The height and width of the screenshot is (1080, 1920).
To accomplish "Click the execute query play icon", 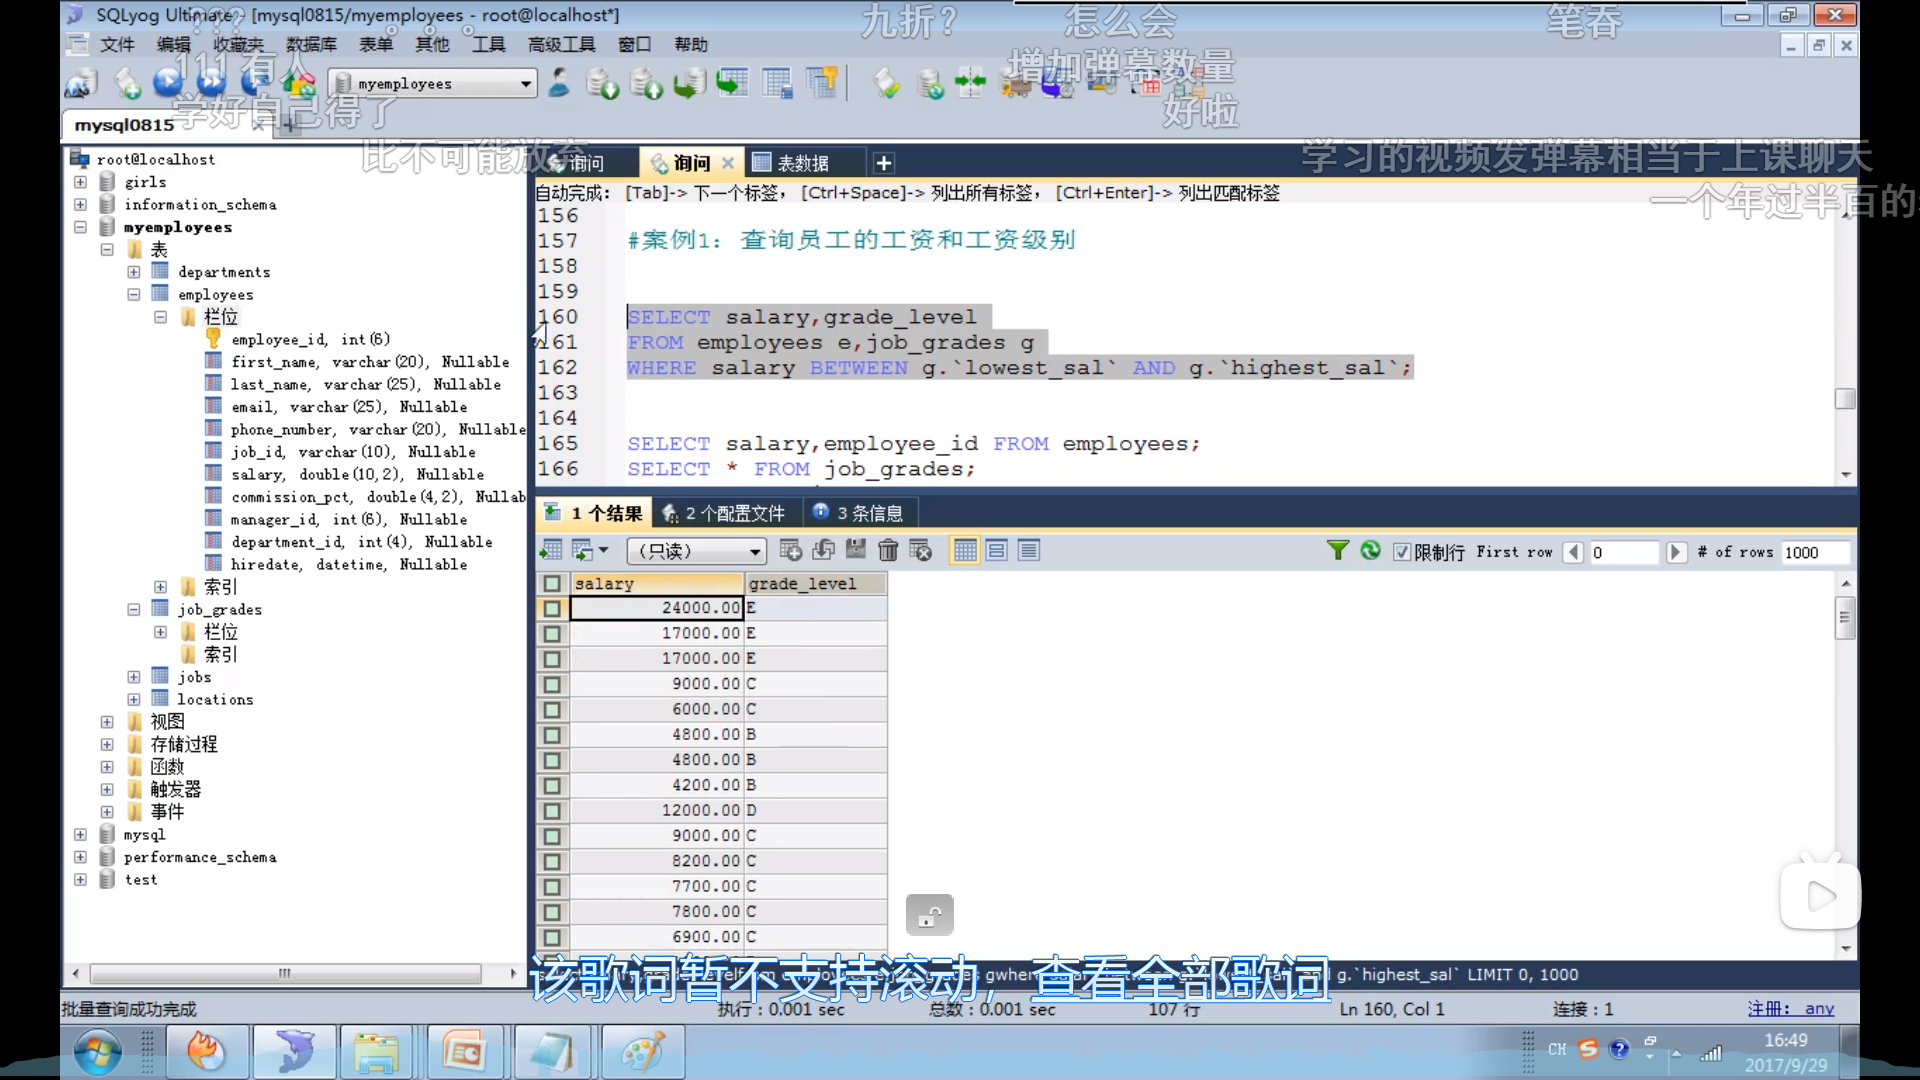I will [169, 84].
